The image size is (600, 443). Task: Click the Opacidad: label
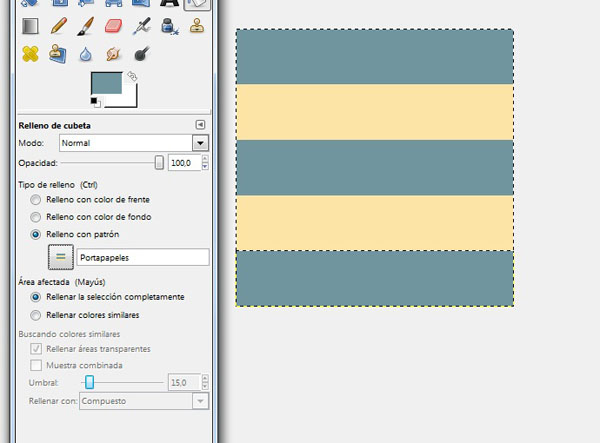(38, 163)
